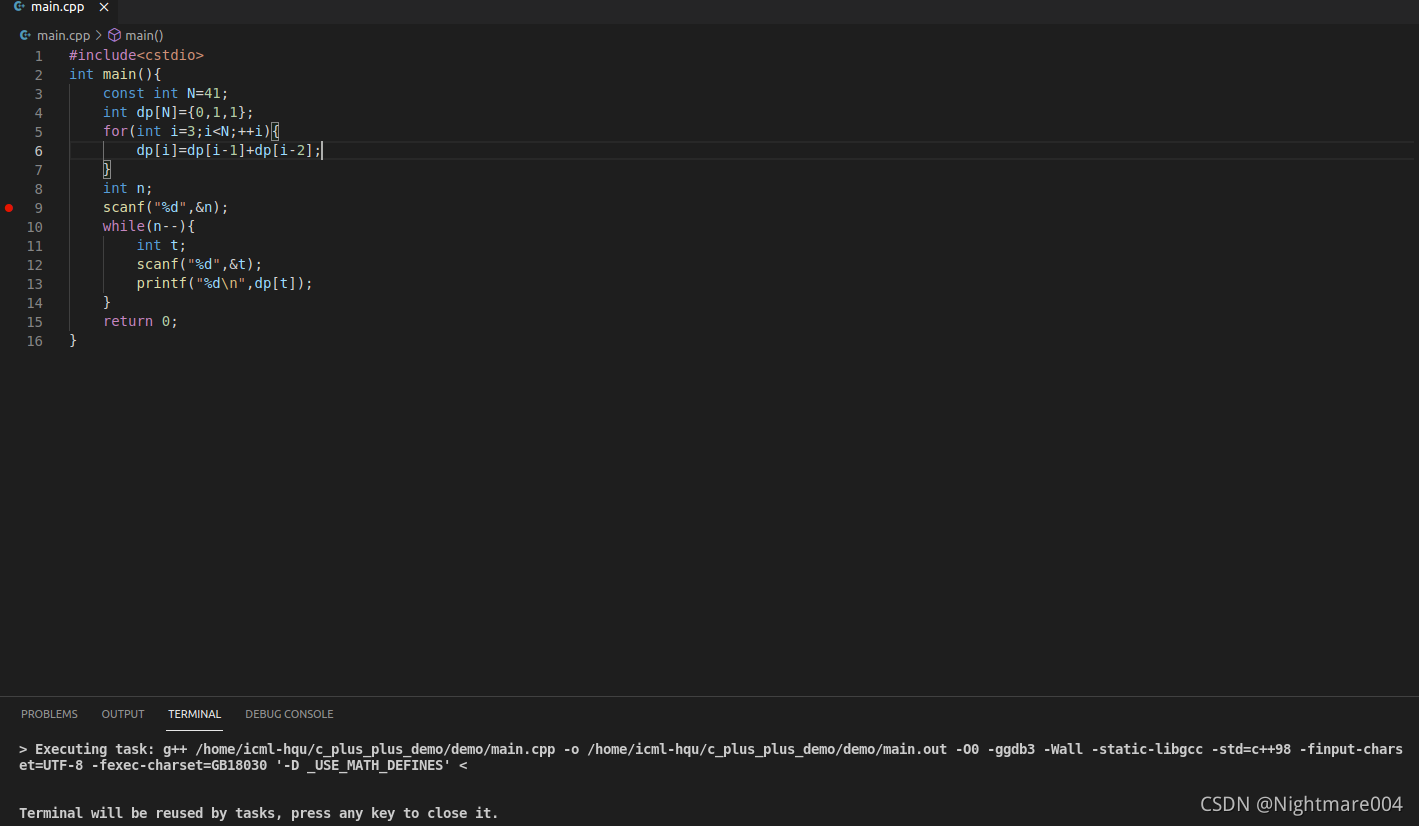This screenshot has height=826, width=1419.
Task: Click the 'int main(){' line
Action: click(x=115, y=74)
